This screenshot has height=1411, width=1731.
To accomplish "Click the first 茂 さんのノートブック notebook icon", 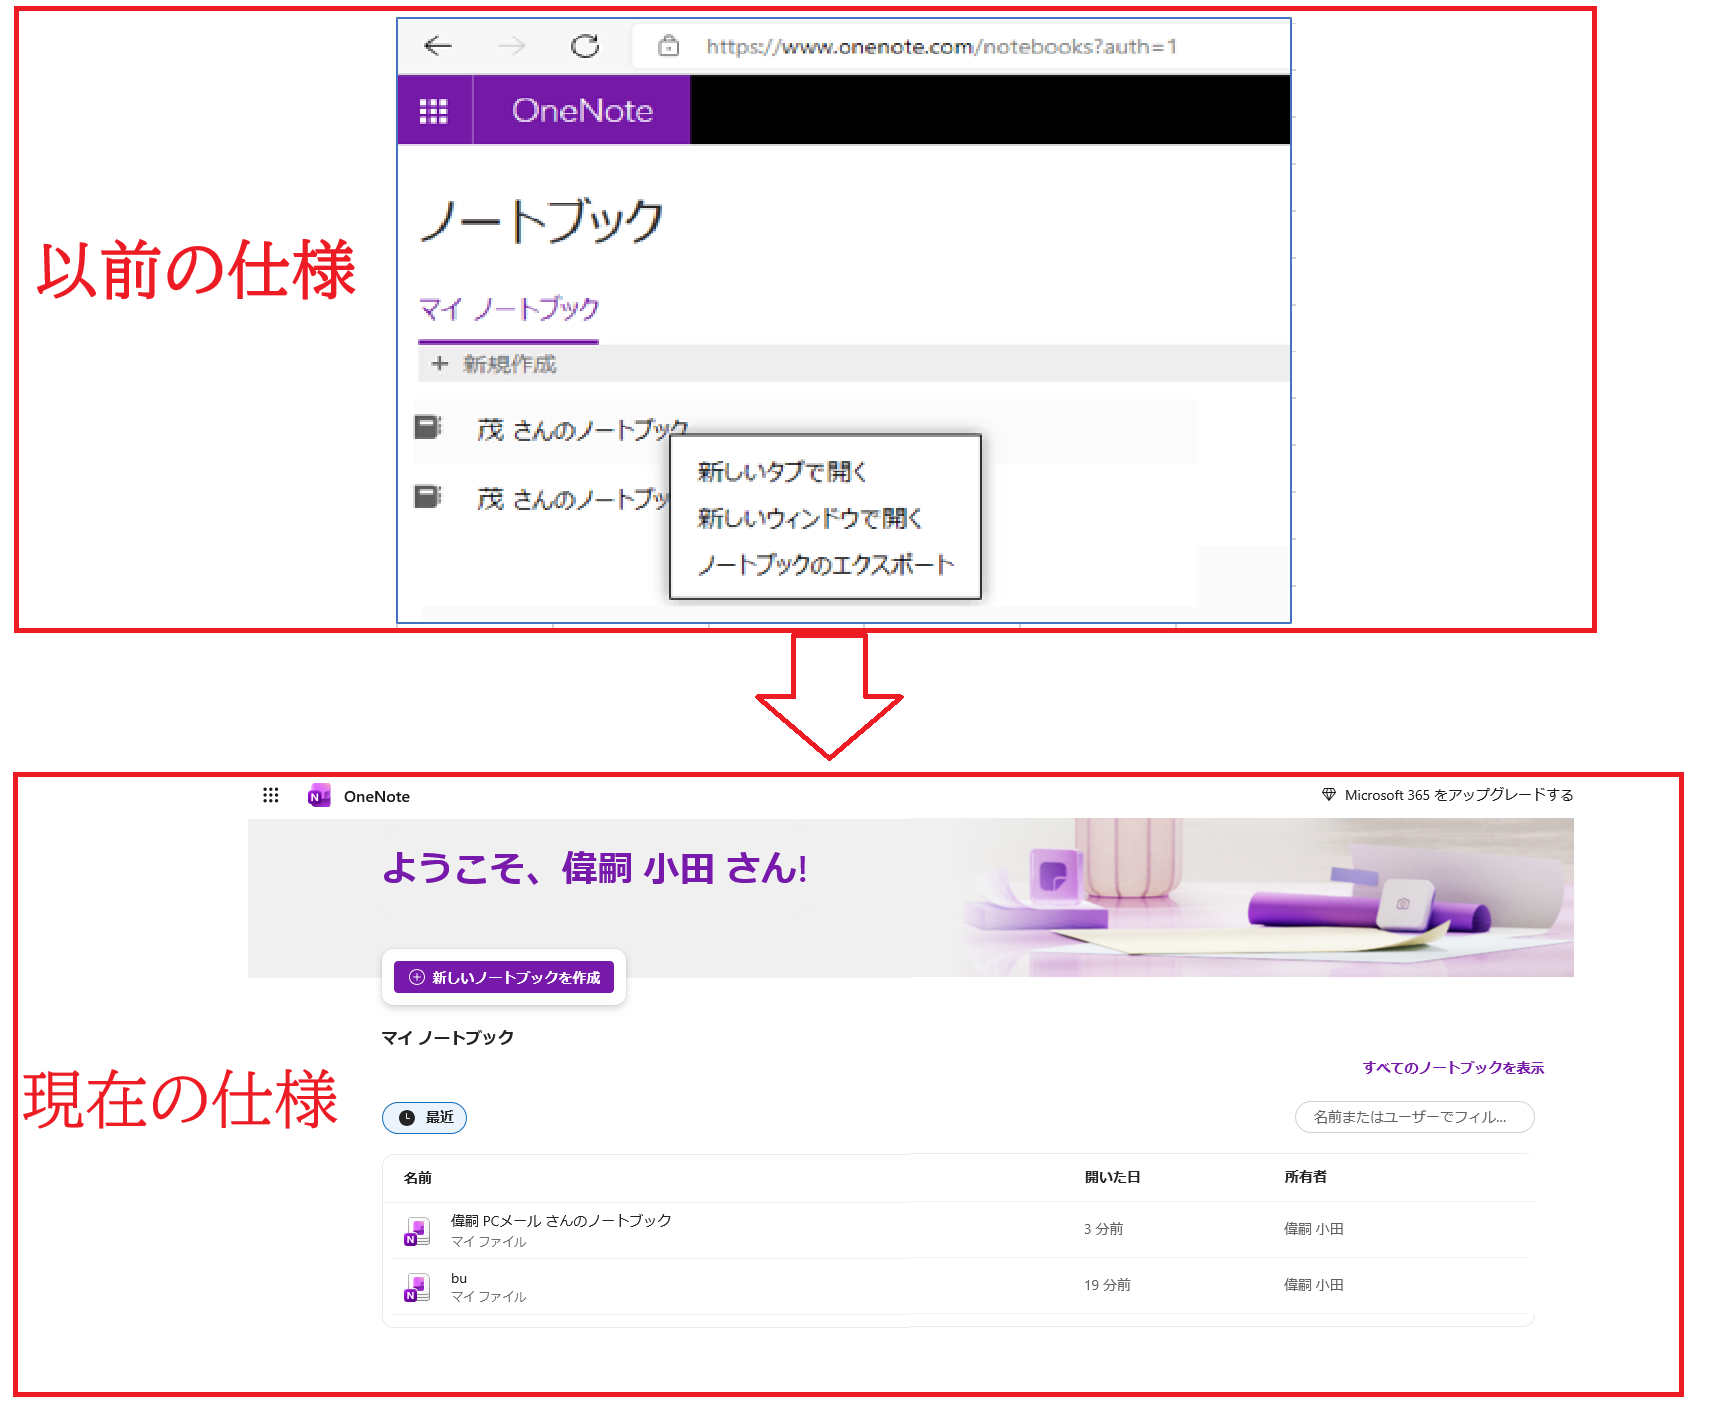I will pyautogui.click(x=428, y=428).
